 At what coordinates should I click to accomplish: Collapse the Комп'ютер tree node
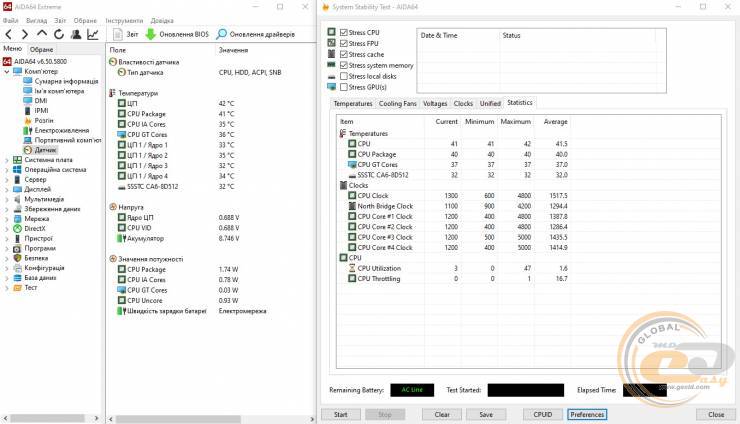7,72
